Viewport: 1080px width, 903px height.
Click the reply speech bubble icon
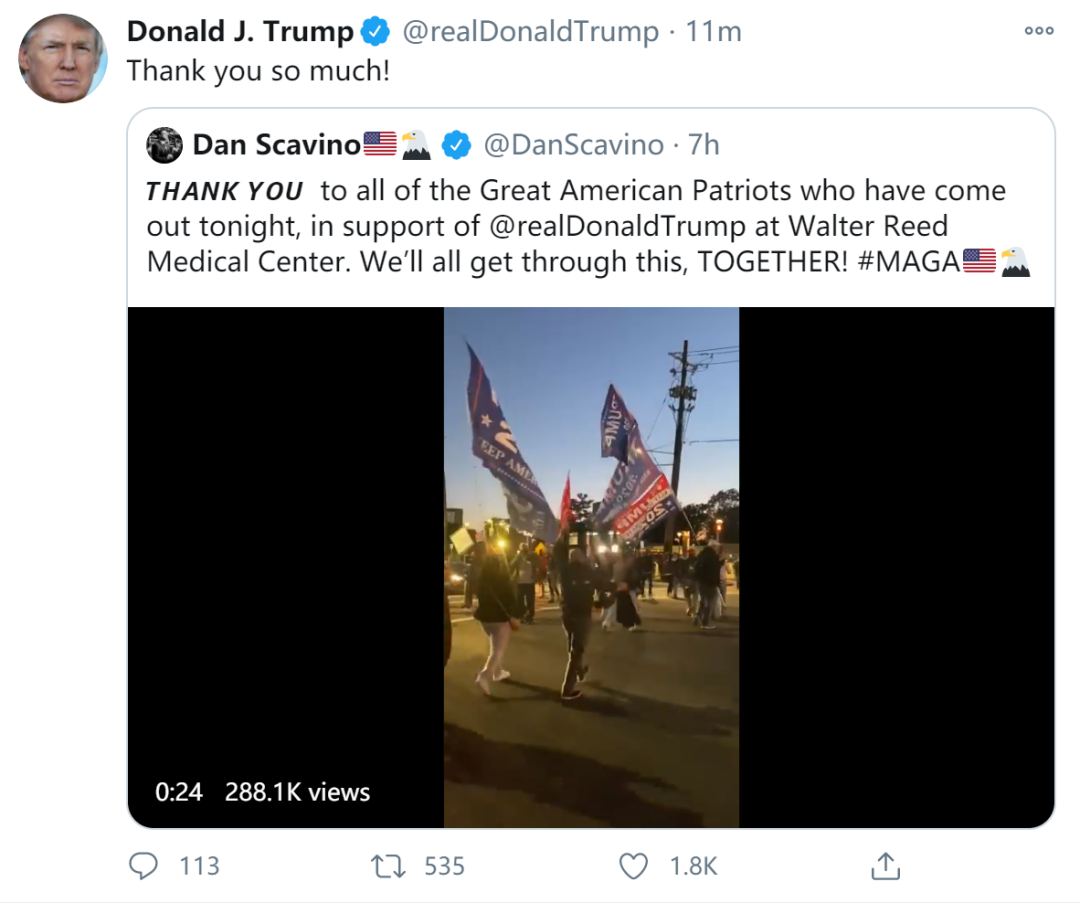click(x=145, y=865)
